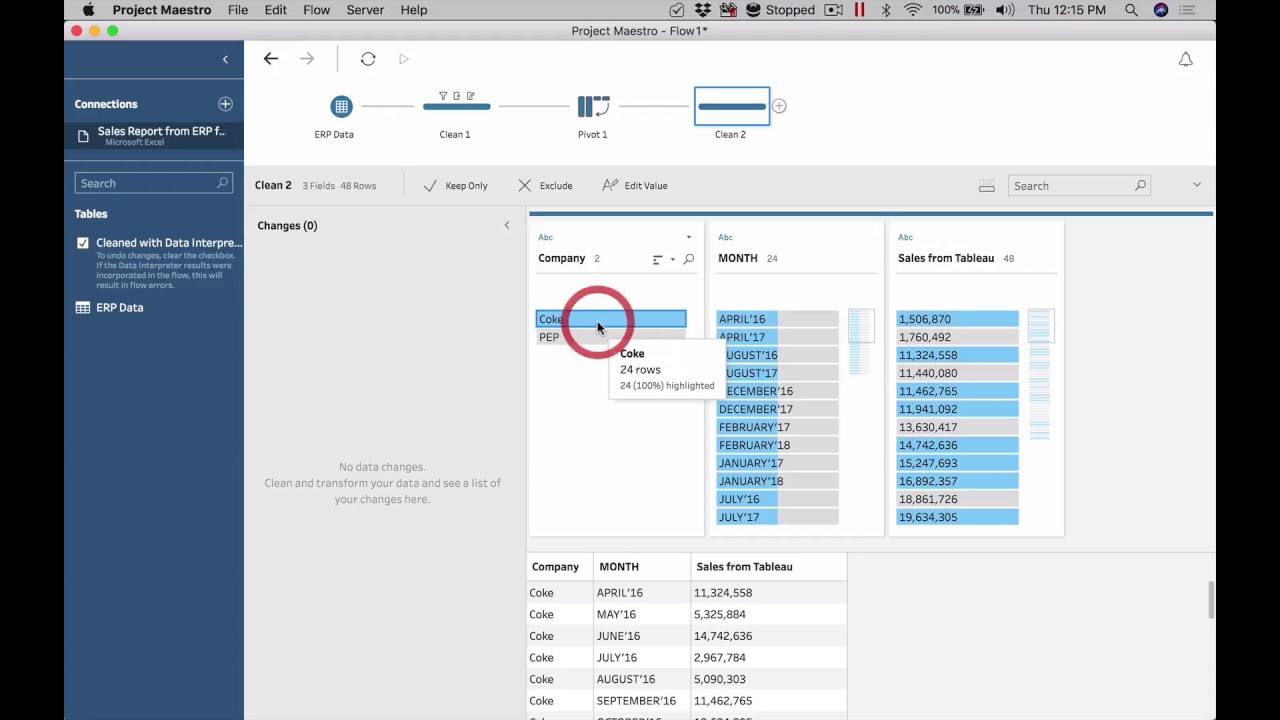Select value 13,630,417 in Sales field
This screenshot has width=1280, height=720.
point(957,427)
